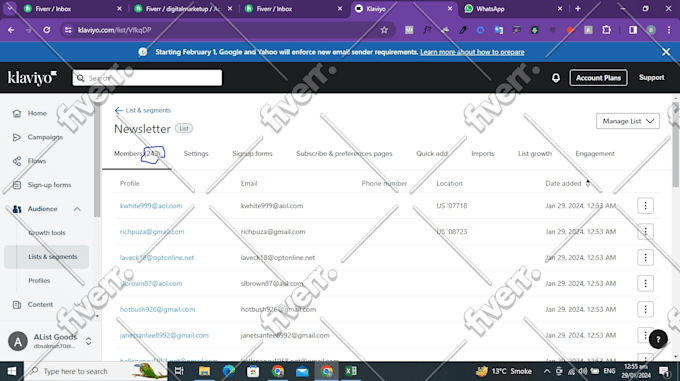Select the Members tab

click(x=137, y=153)
